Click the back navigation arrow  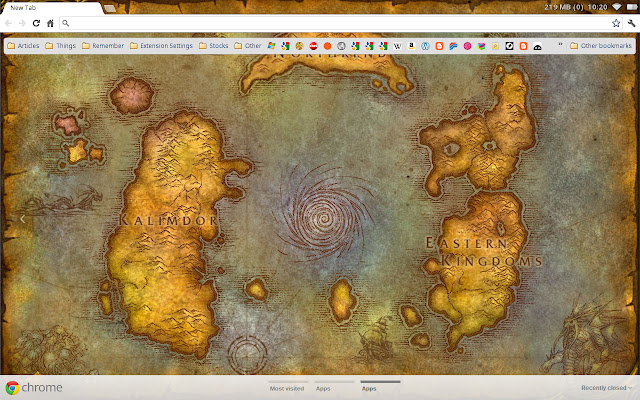(8, 23)
